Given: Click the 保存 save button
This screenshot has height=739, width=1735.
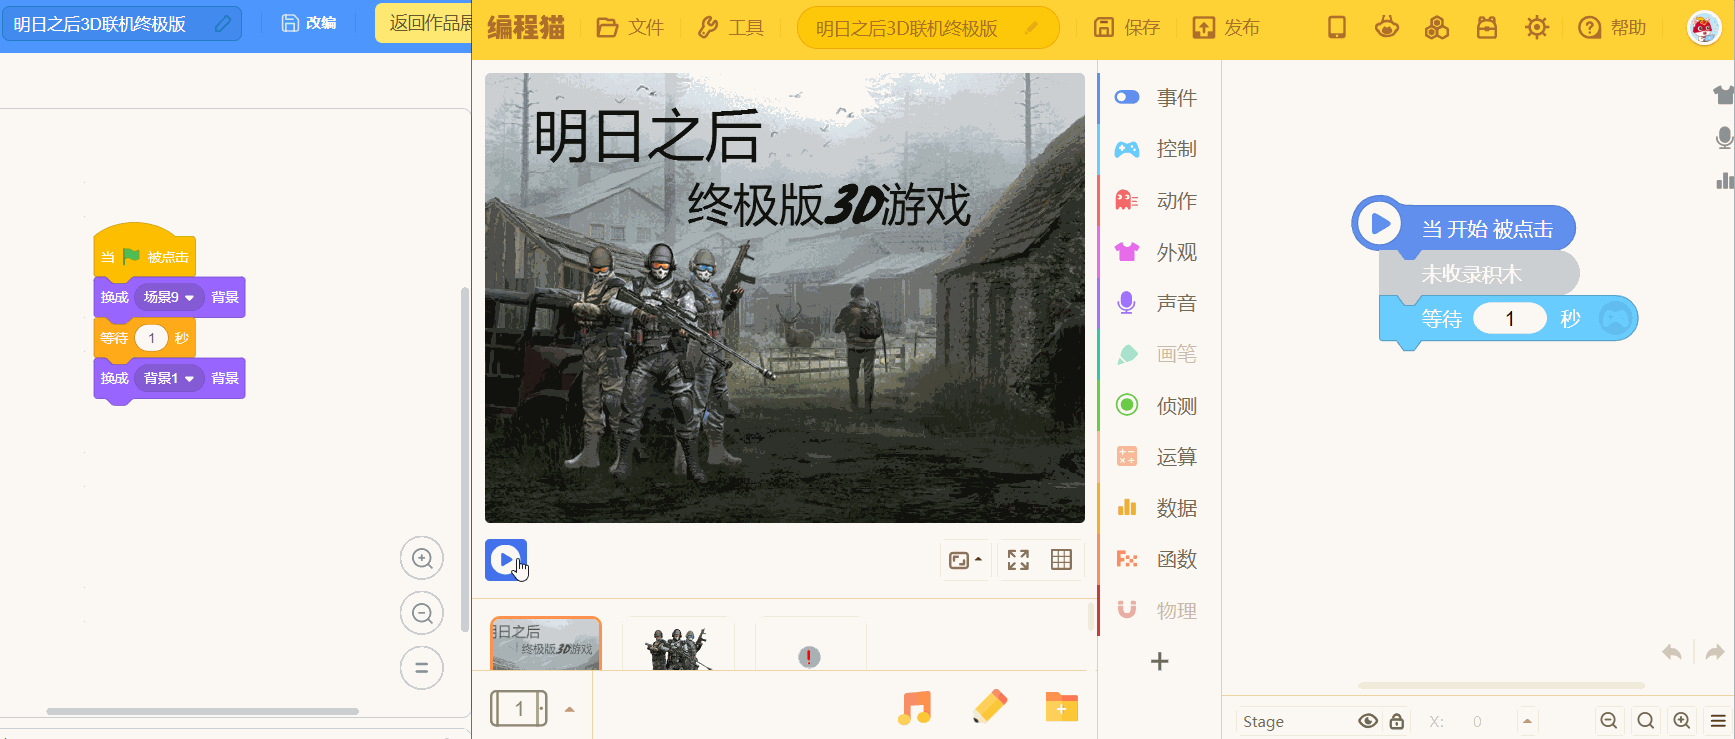Looking at the screenshot, I should [1127, 28].
